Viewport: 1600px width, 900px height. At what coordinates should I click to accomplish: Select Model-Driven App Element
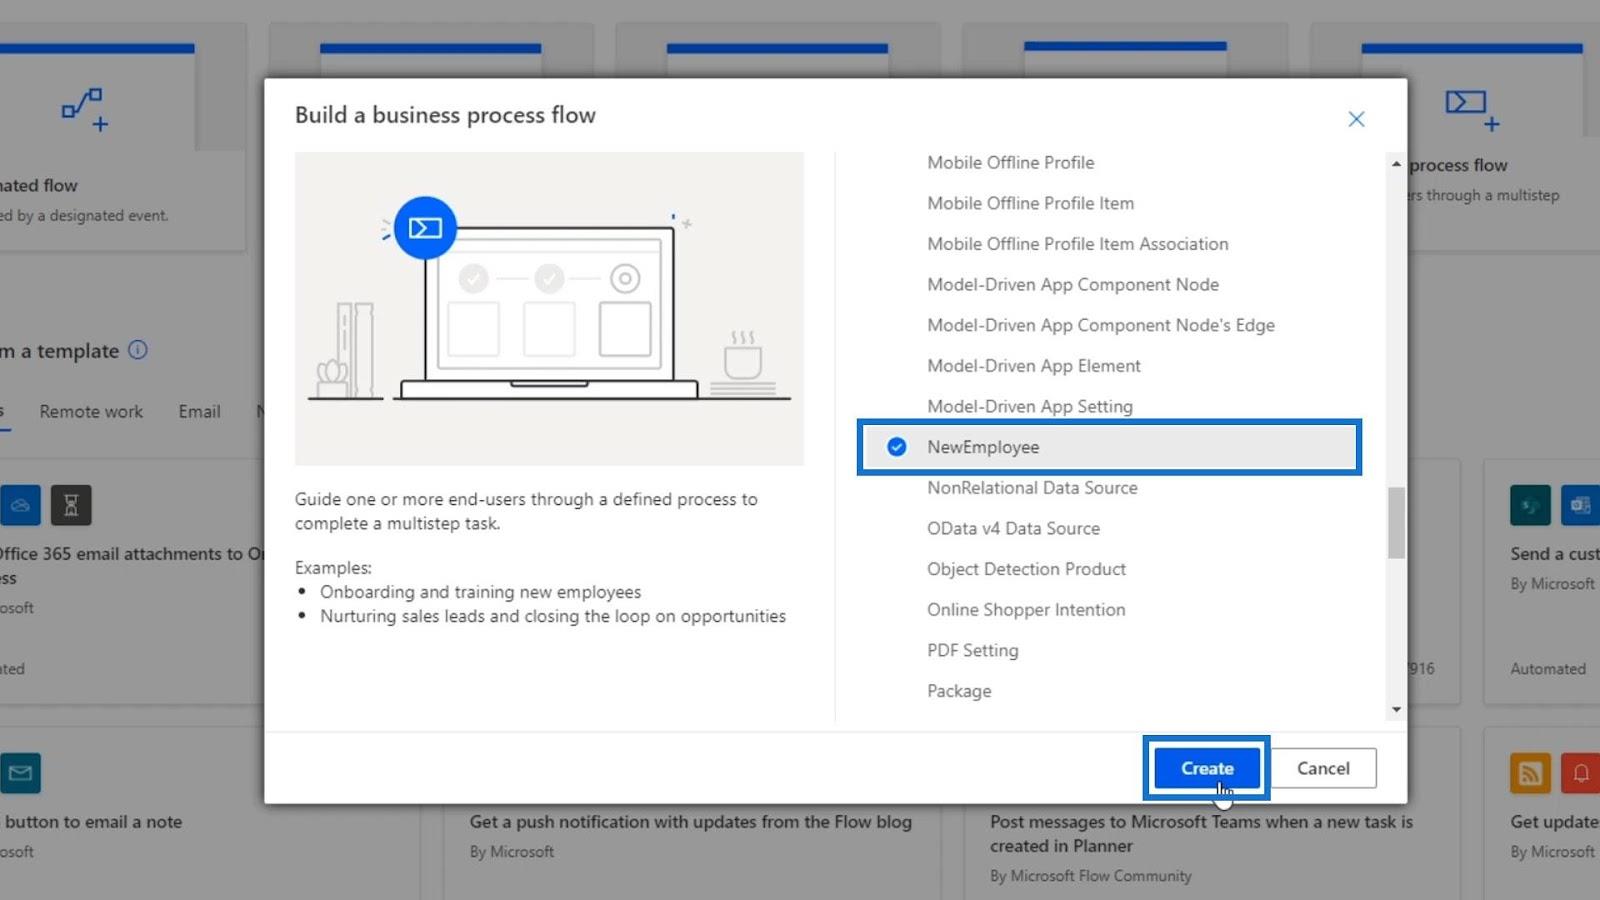[x=1033, y=366]
